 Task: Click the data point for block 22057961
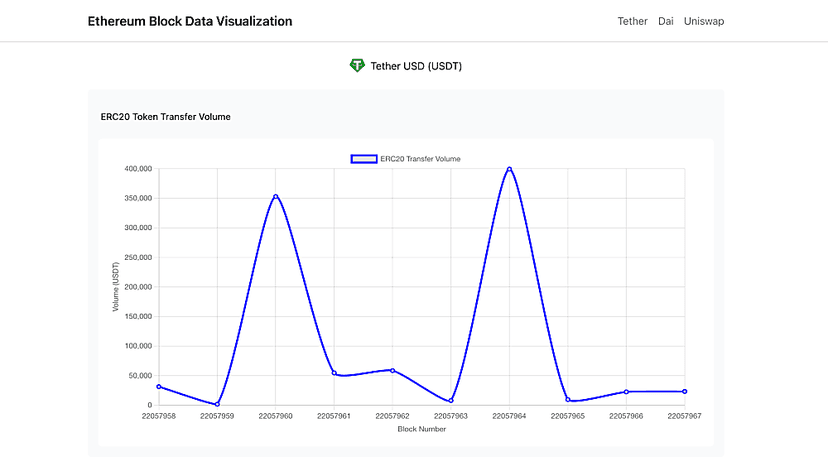click(x=334, y=373)
